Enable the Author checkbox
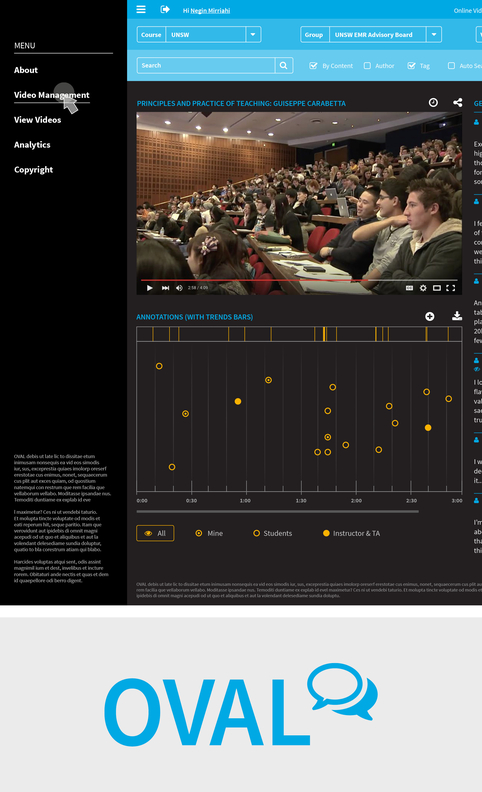 (367, 66)
